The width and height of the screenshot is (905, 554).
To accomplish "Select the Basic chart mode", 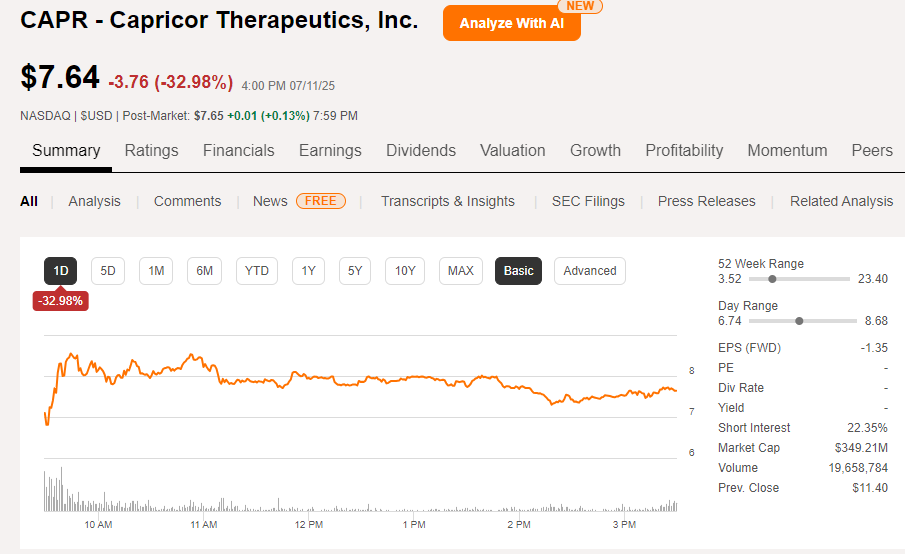I will tap(518, 271).
